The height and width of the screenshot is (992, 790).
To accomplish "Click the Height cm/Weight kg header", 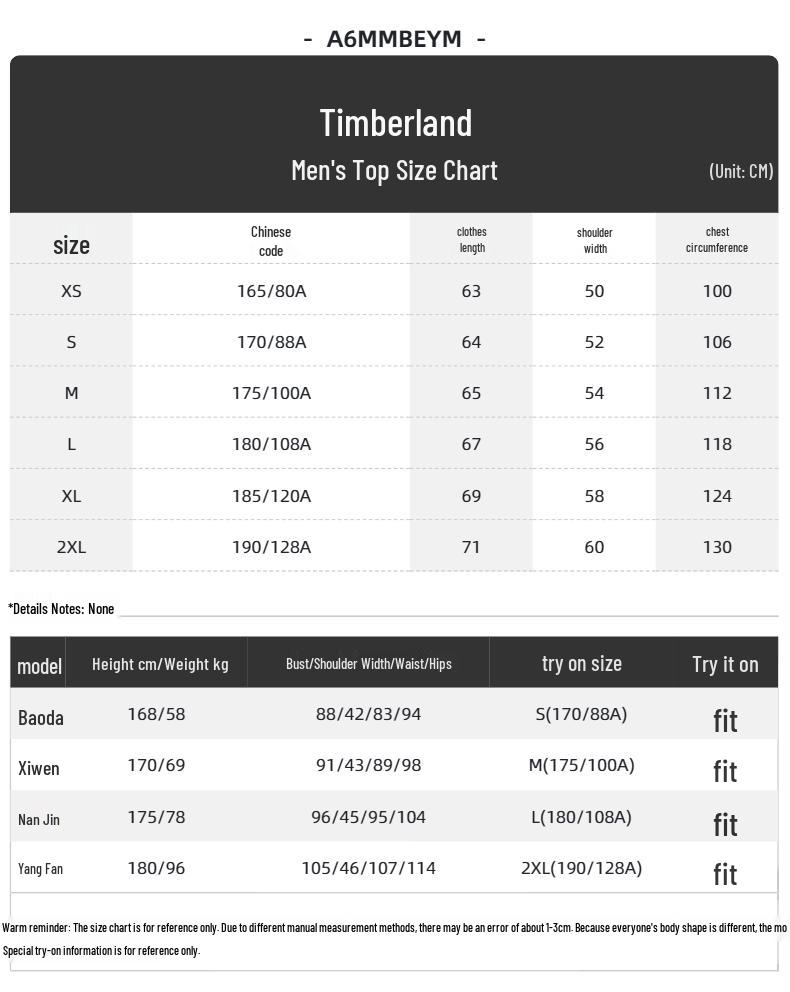I will tap(160, 664).
